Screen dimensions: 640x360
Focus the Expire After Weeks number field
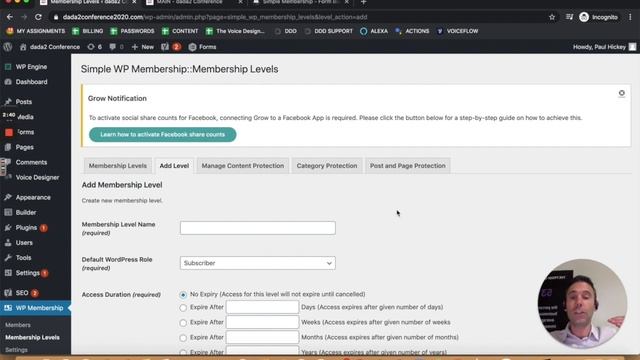point(262,322)
